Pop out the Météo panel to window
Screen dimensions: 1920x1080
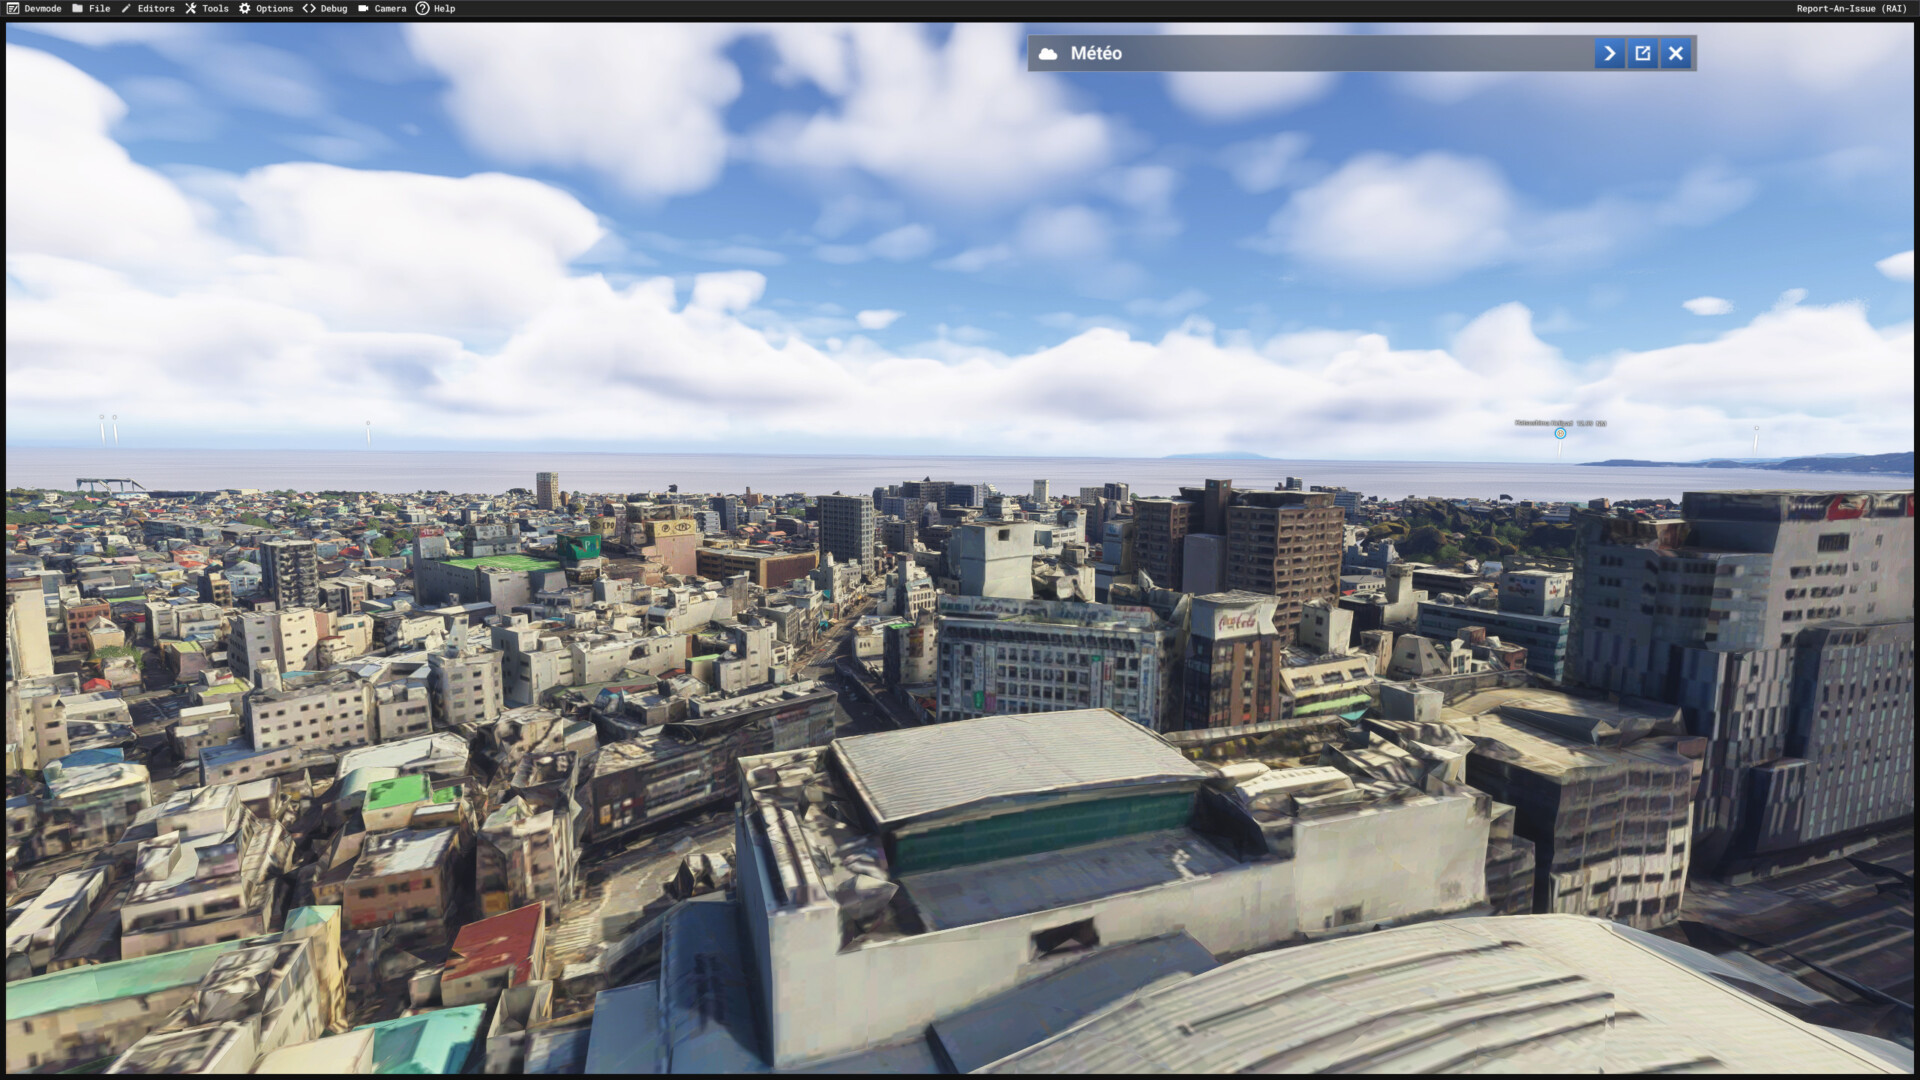[x=1643, y=53]
